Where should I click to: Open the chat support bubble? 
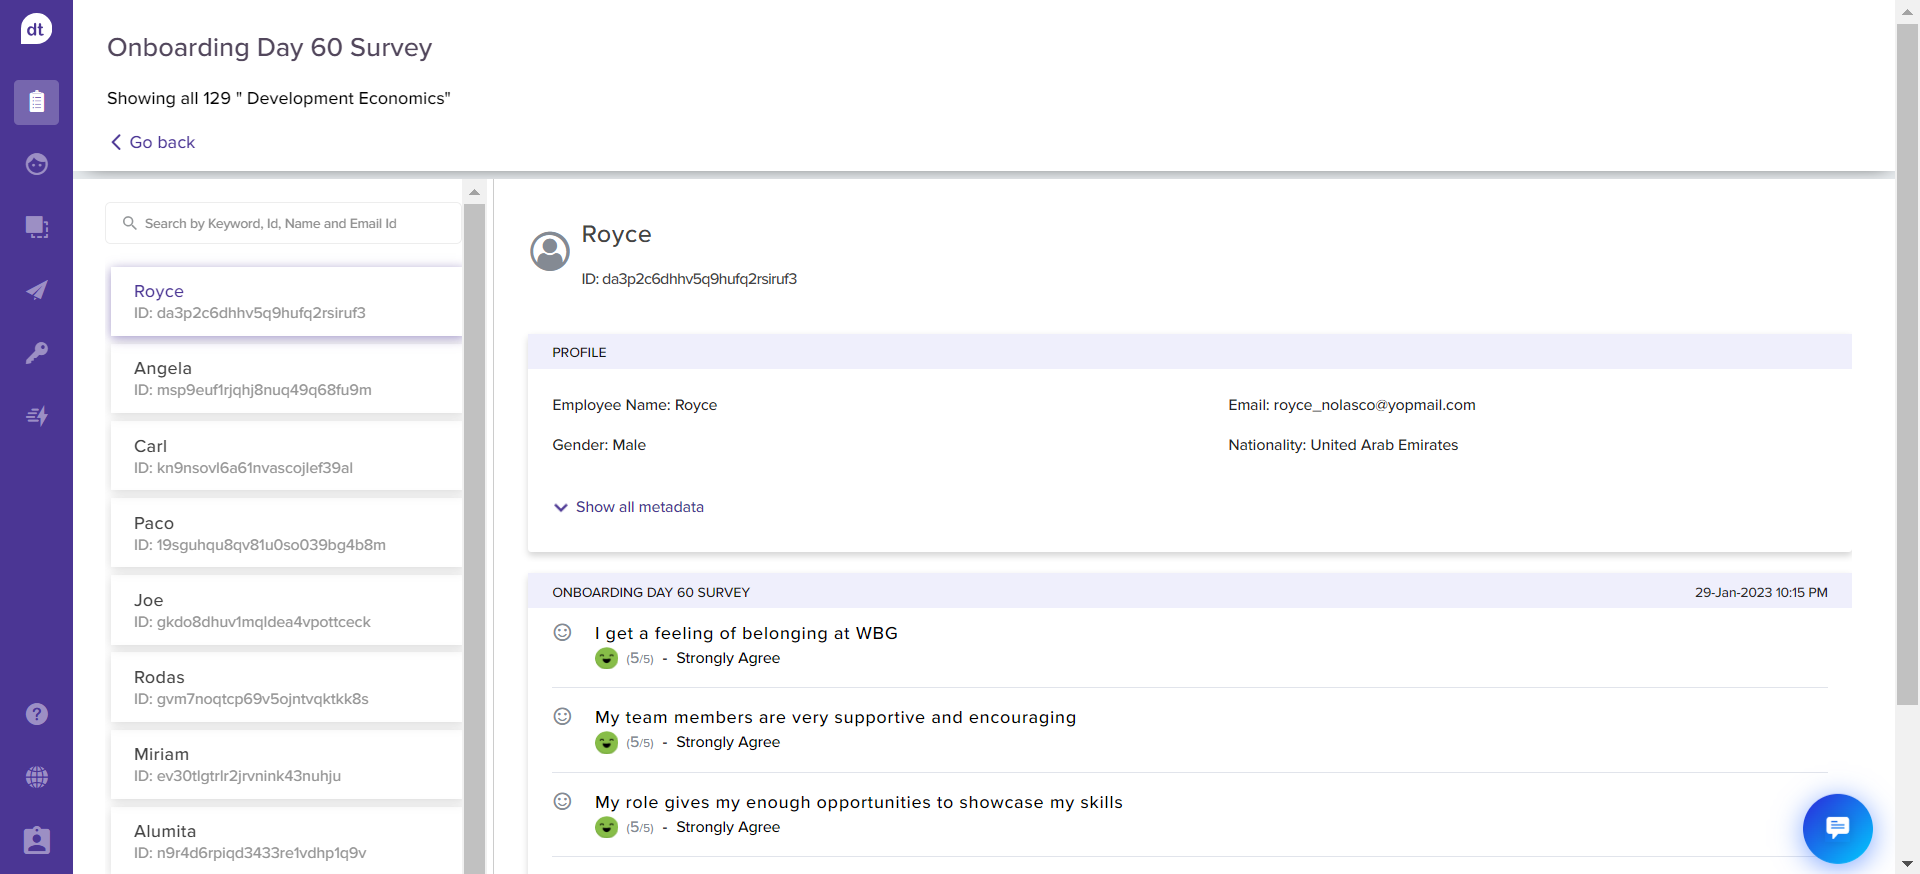[x=1837, y=828]
